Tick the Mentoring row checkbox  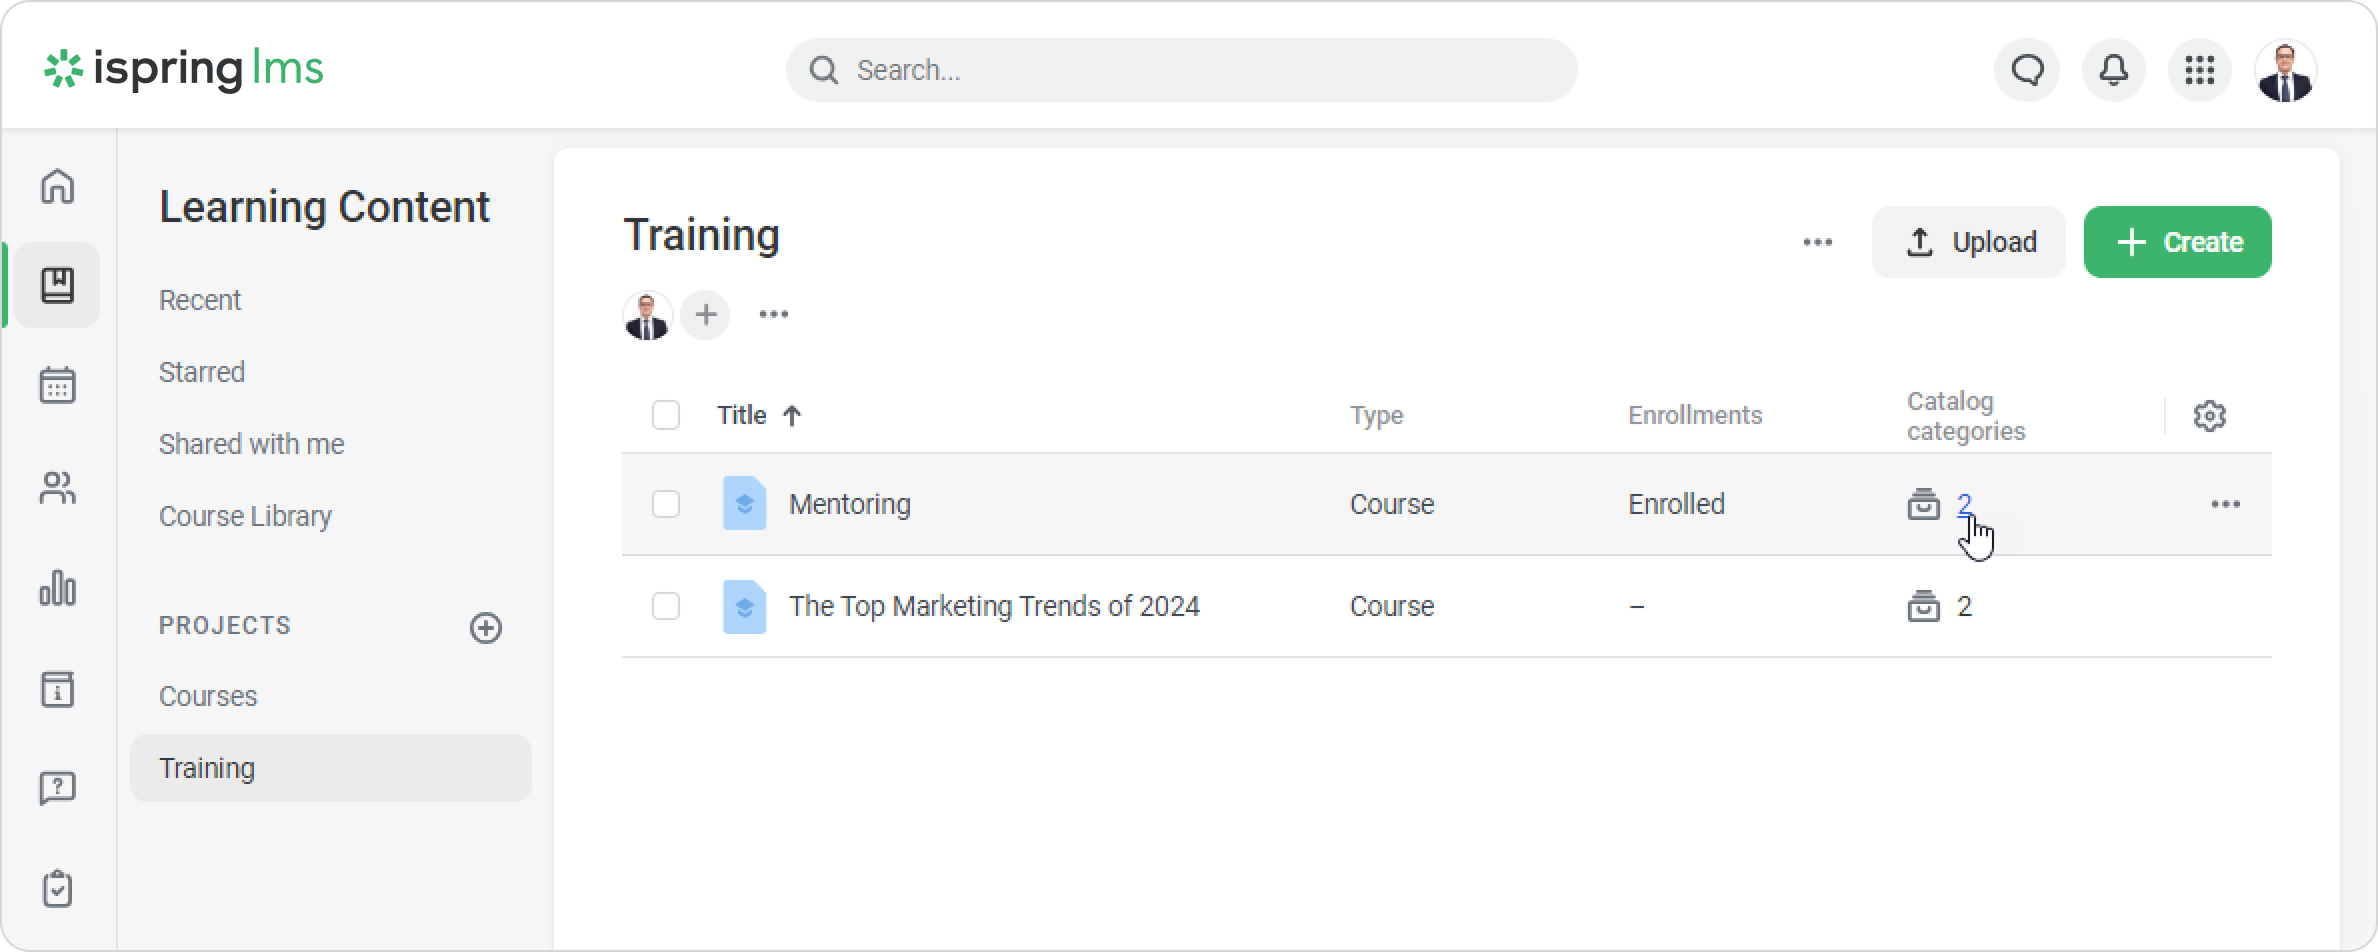pyautogui.click(x=666, y=504)
